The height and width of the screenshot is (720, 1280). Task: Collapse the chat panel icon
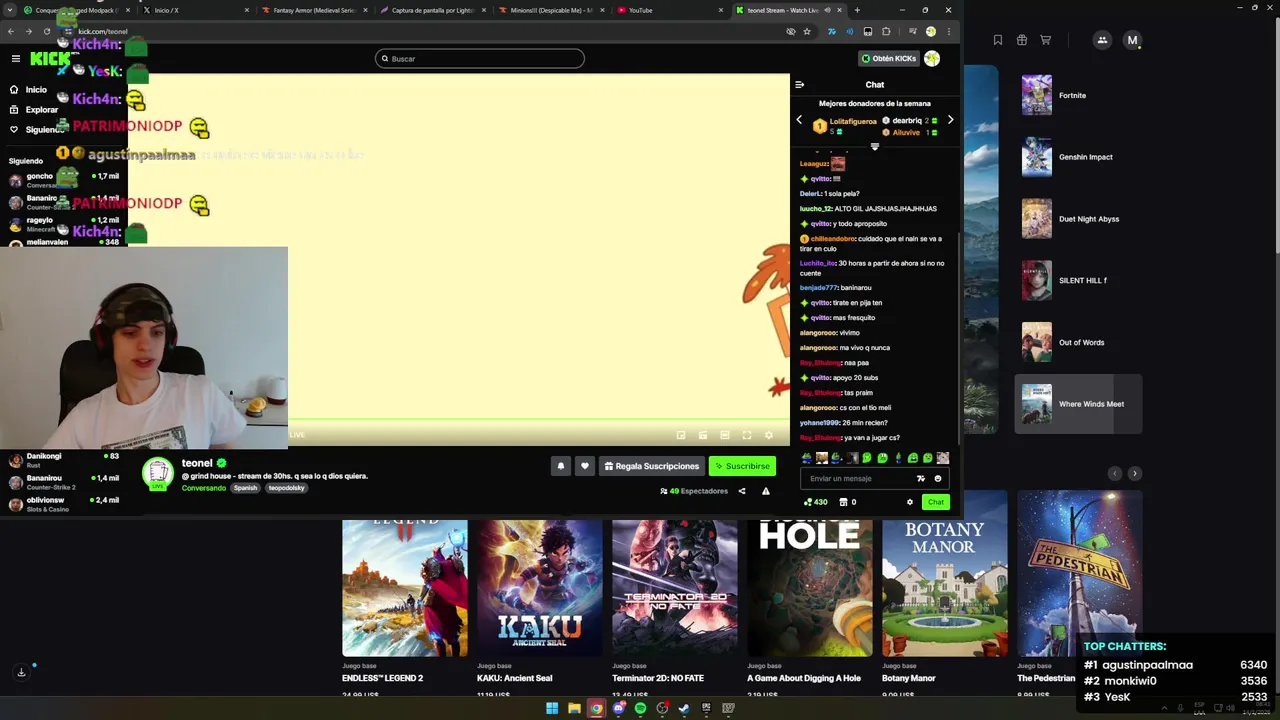coord(799,85)
